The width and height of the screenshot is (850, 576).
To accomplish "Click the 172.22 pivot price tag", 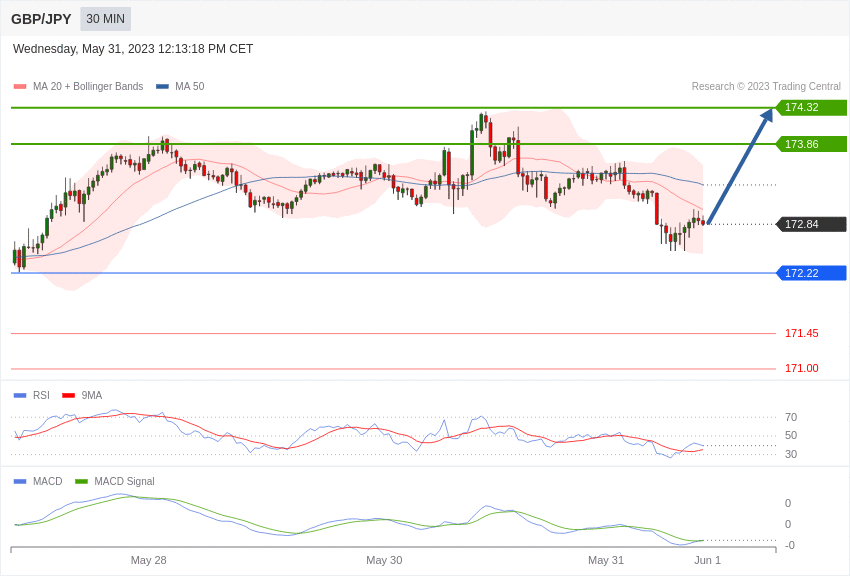I will click(x=811, y=273).
